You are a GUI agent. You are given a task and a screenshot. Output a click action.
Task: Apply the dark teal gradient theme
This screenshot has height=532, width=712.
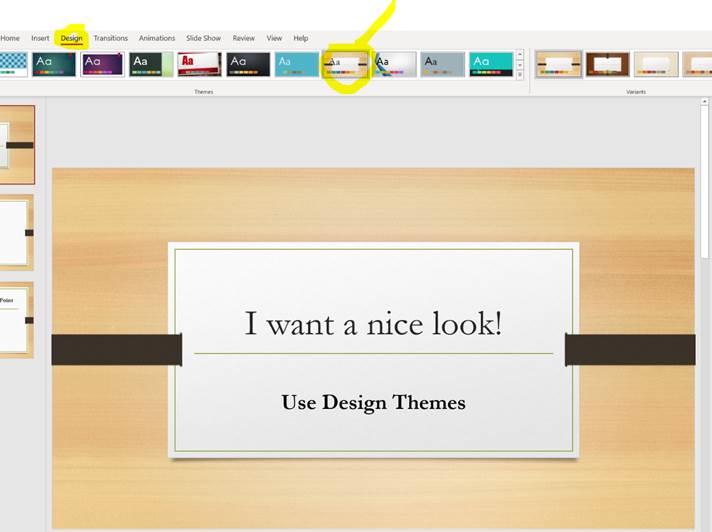point(54,65)
